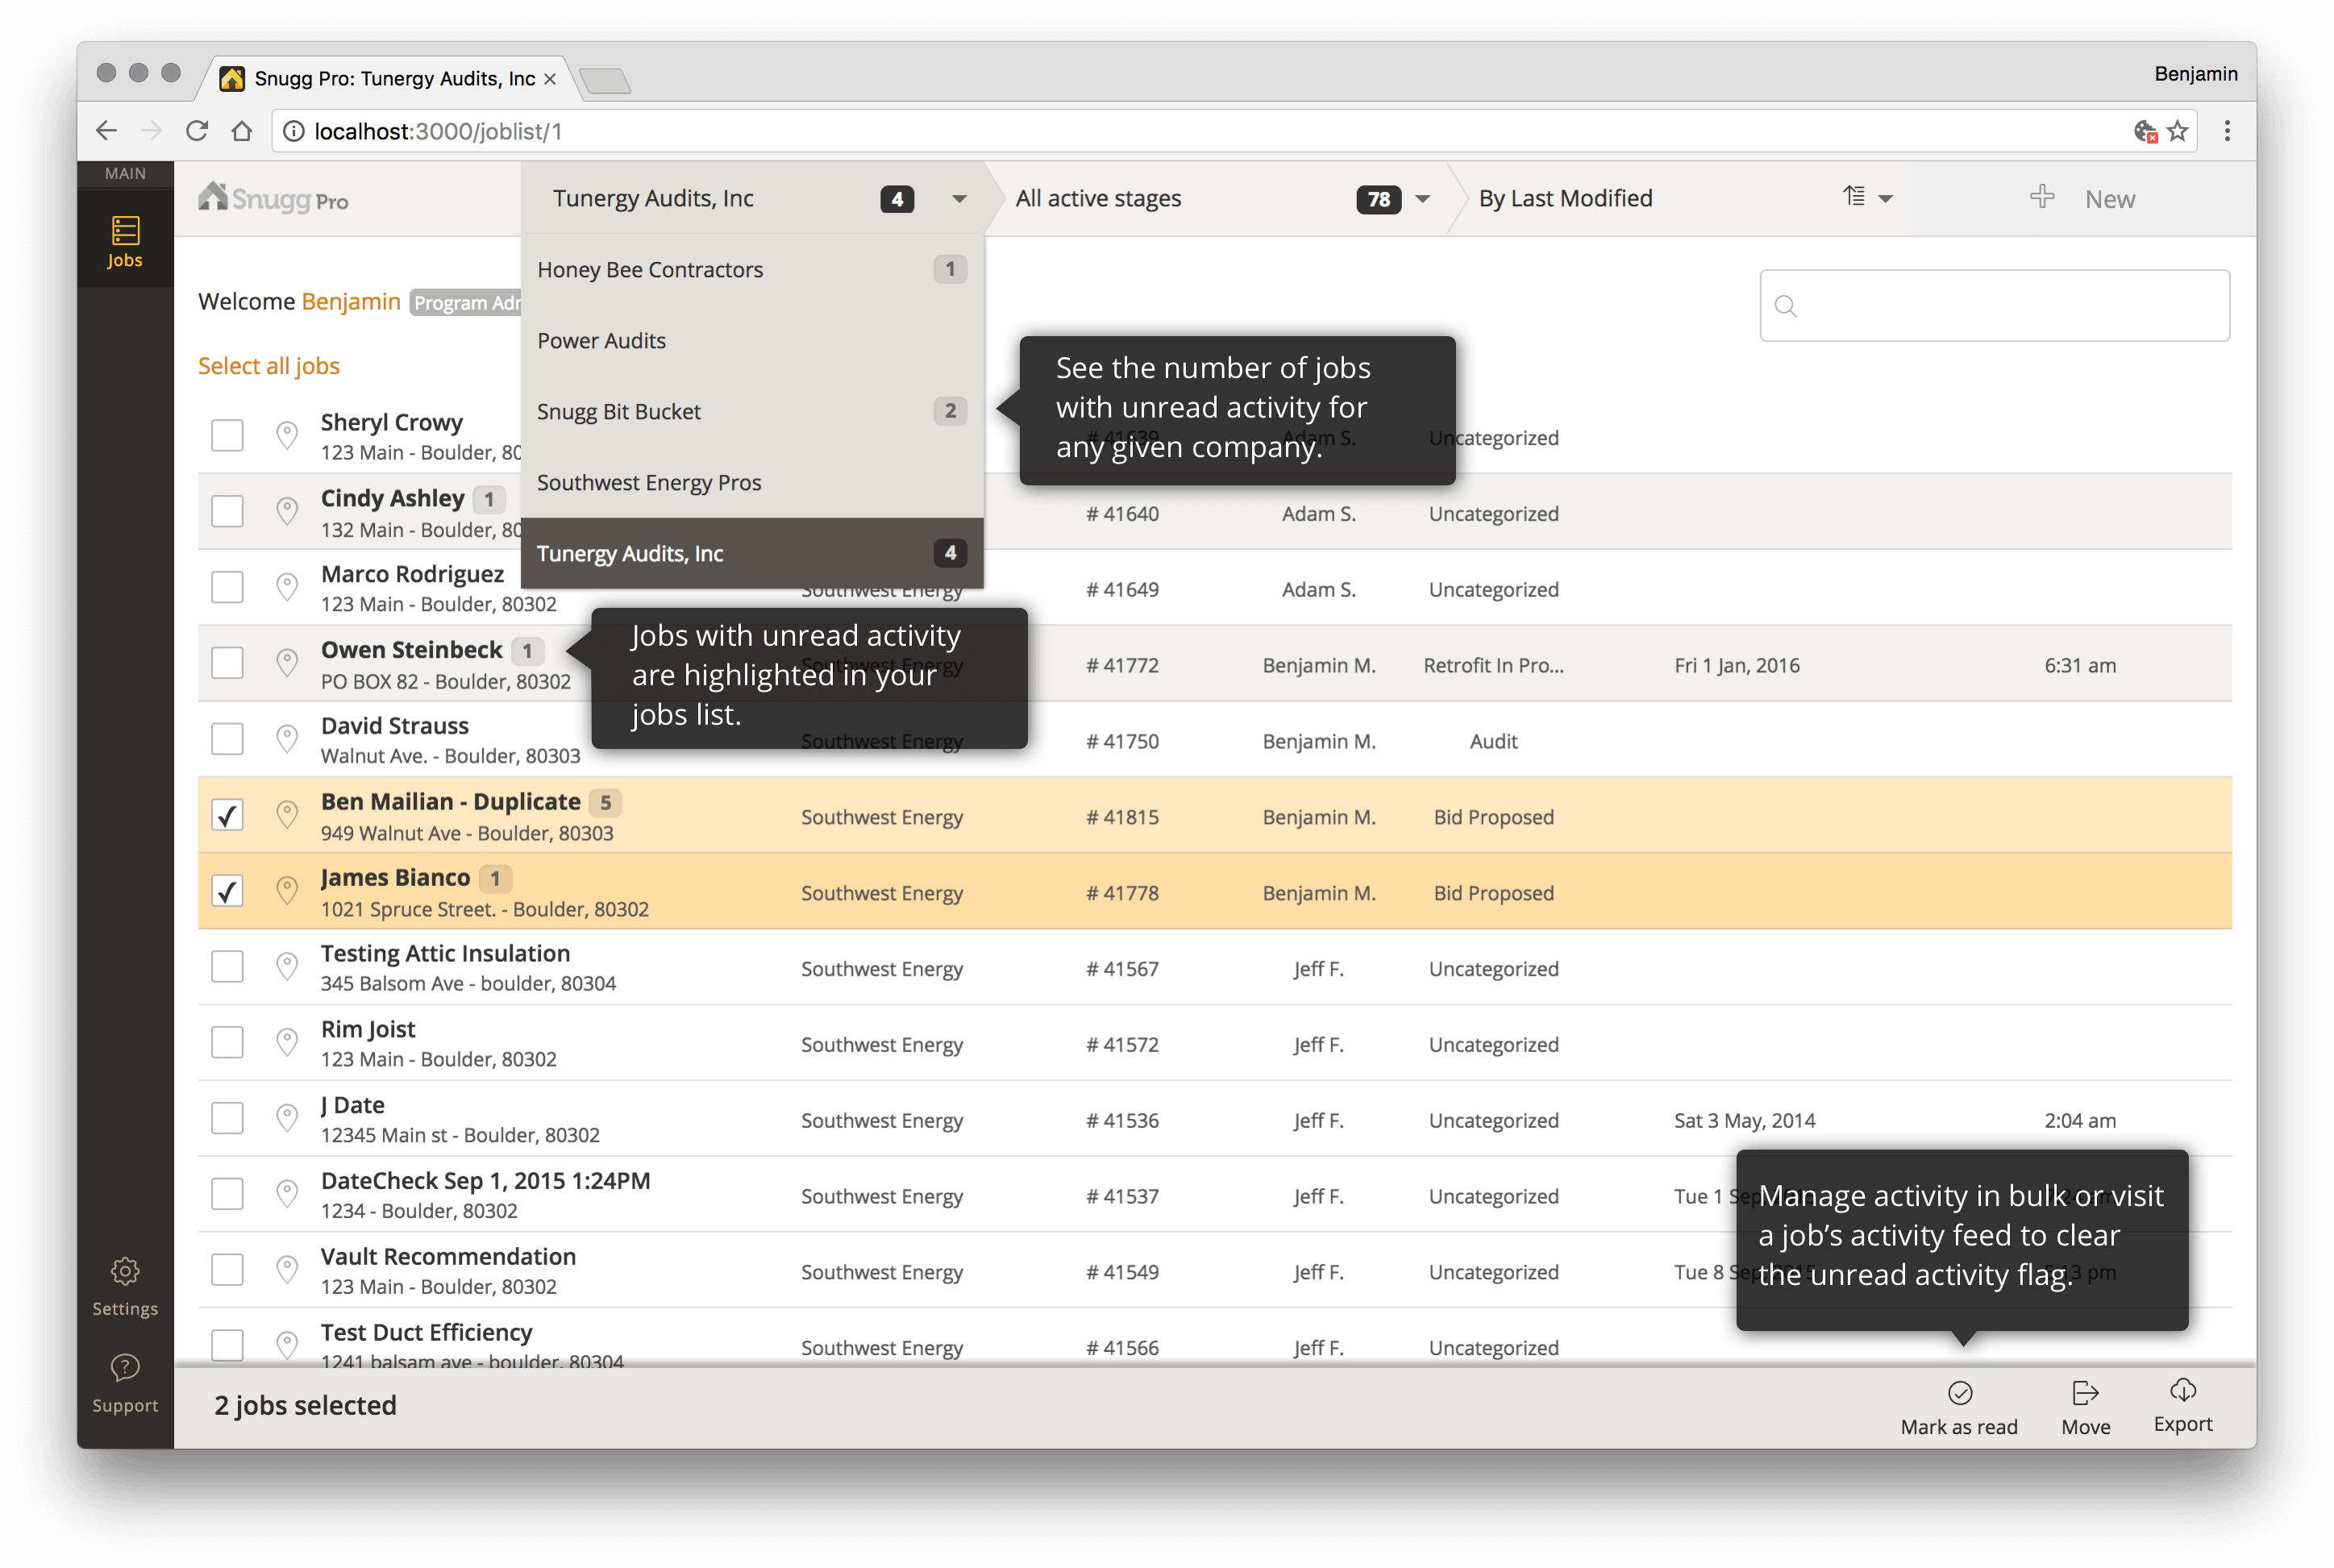The width and height of the screenshot is (2334, 1568).
Task: Check the Marco Rodriguez job checkbox
Action: (227, 587)
